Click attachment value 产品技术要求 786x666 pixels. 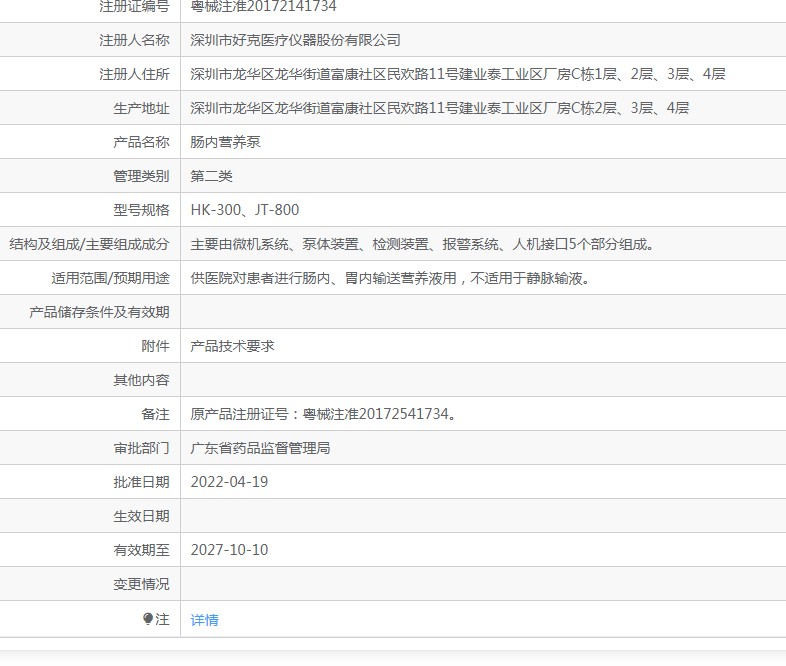pyautogui.click(x=233, y=346)
